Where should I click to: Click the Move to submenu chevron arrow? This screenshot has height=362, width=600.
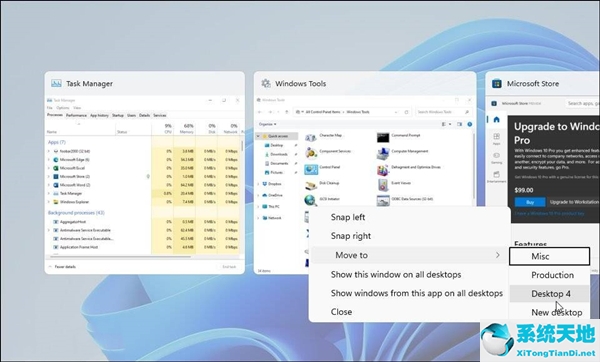(x=497, y=255)
